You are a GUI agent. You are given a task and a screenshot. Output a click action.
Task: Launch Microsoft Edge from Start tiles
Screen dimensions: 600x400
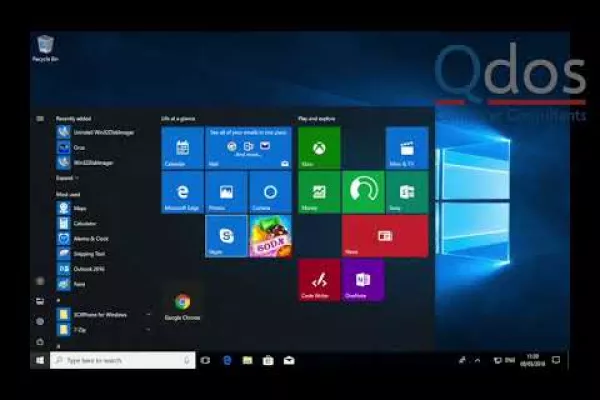[182, 191]
